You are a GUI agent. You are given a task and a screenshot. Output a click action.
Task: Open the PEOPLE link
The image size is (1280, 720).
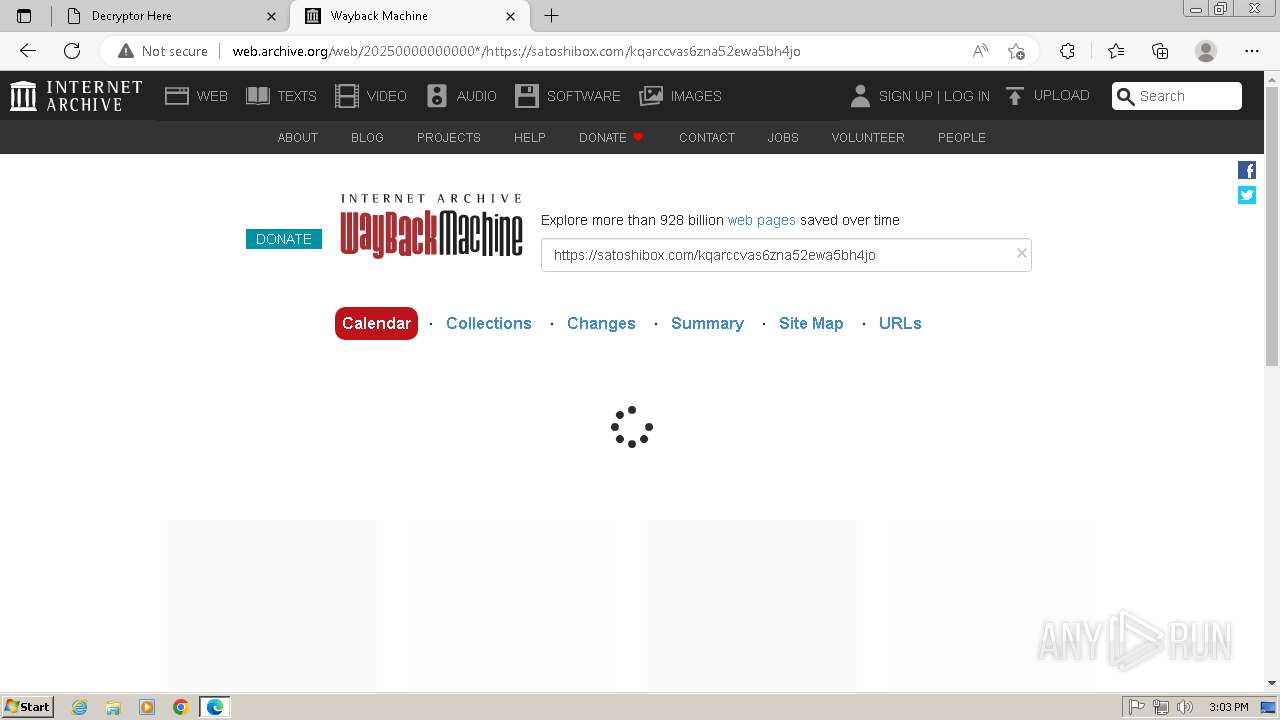coord(962,137)
